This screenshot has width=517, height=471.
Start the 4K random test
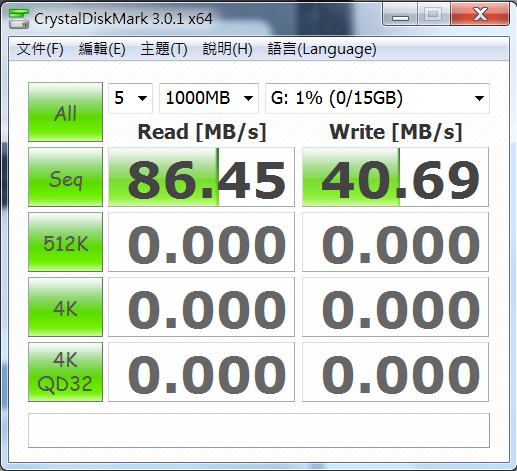coord(65,307)
